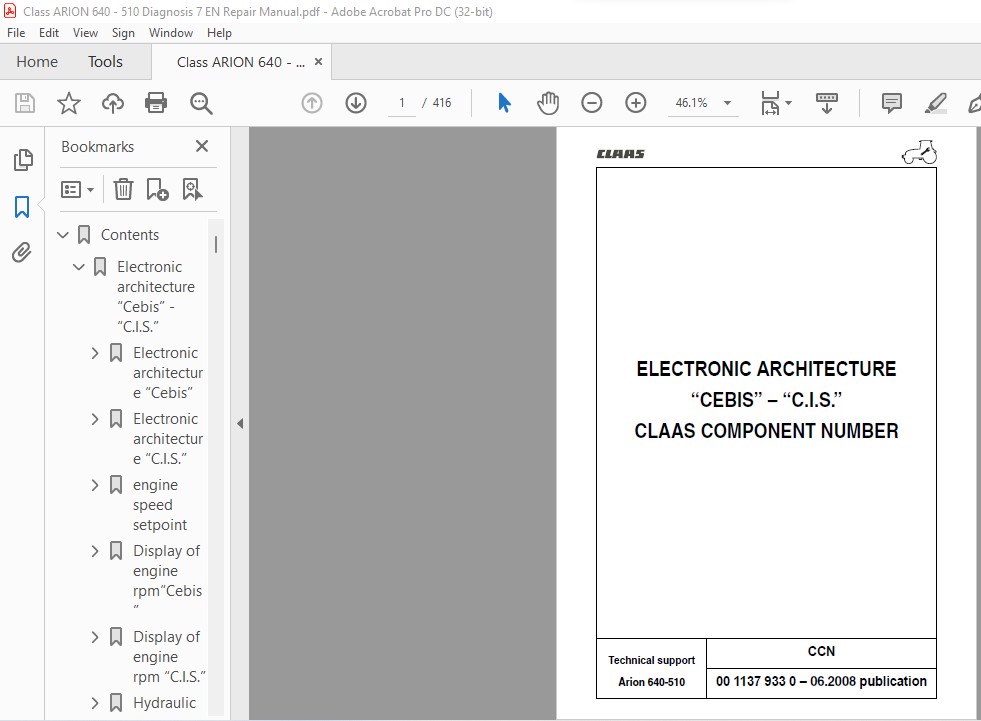
Task: Click the bookmarks panel scrollbar thumb
Action: point(216,244)
